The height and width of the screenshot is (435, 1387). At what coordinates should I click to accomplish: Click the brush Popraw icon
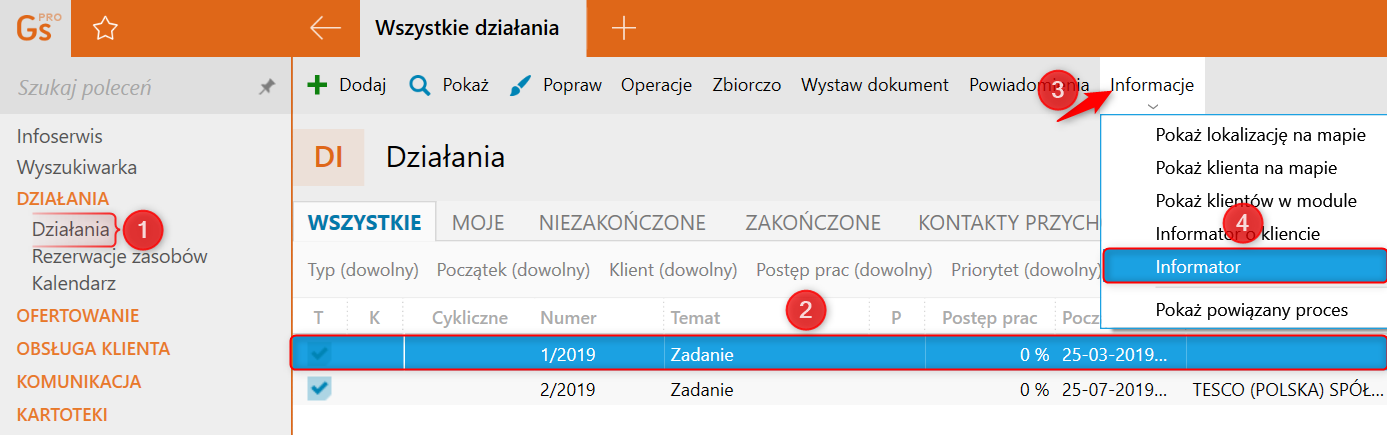520,85
